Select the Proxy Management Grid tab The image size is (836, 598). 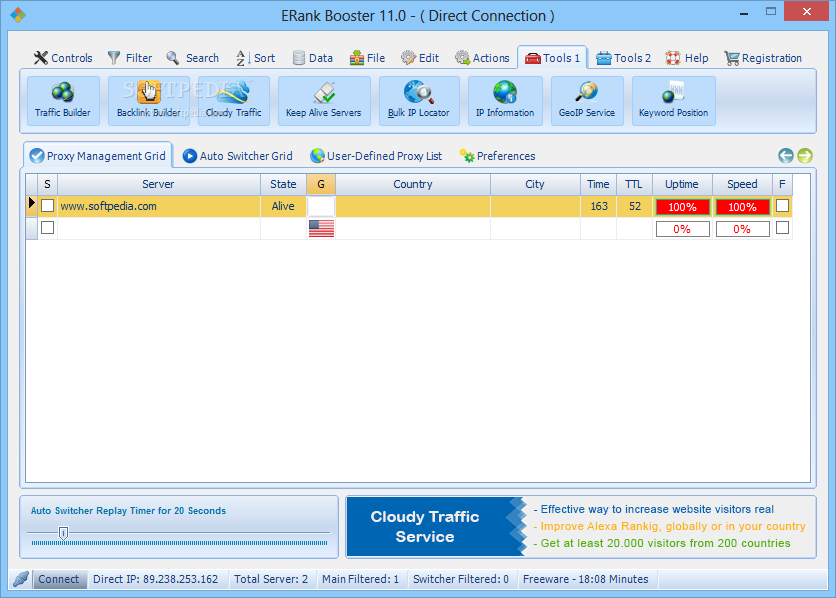pyautogui.click(x=98, y=156)
